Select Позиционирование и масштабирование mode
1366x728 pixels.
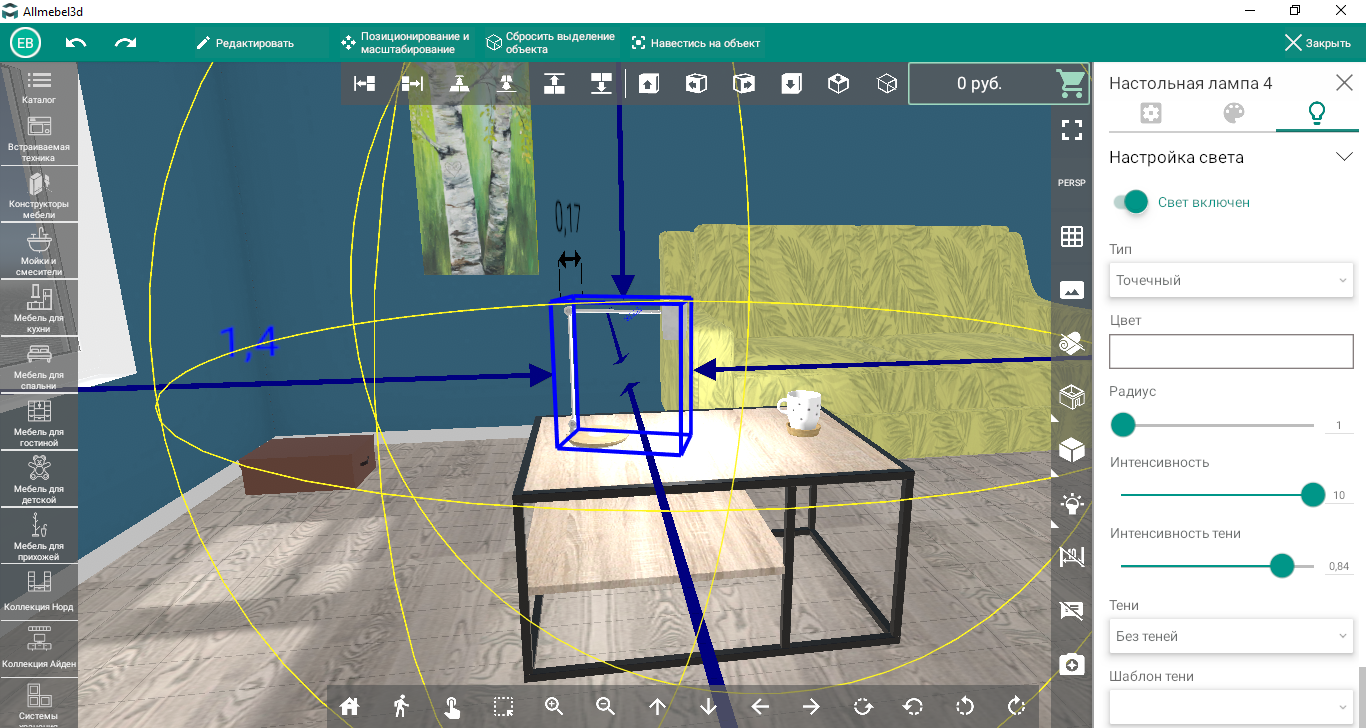[x=405, y=43]
